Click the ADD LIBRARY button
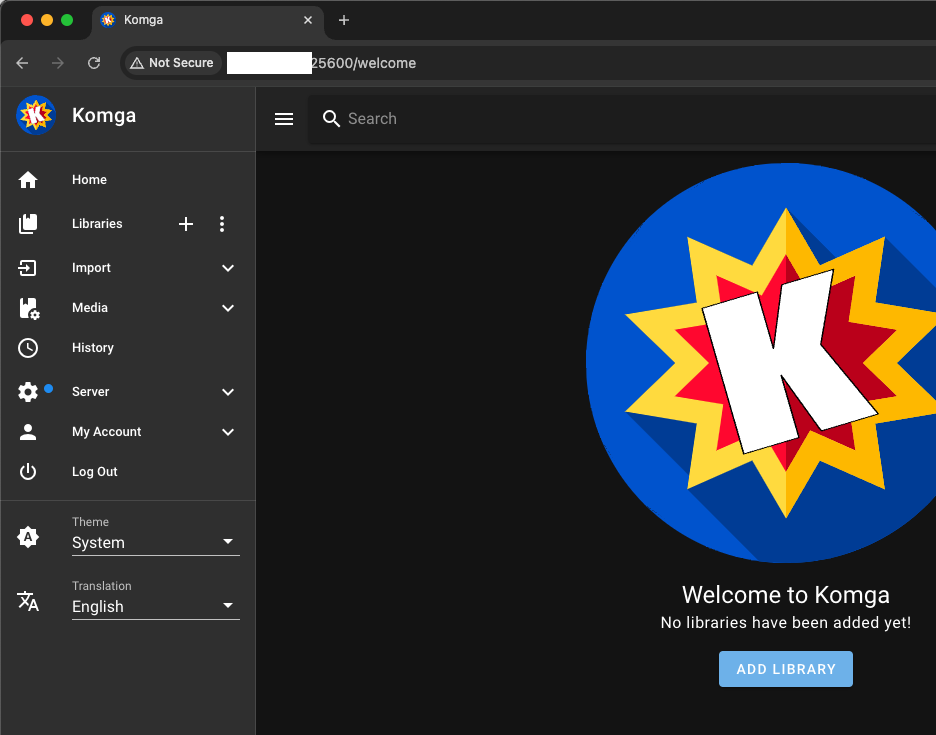 (x=786, y=668)
